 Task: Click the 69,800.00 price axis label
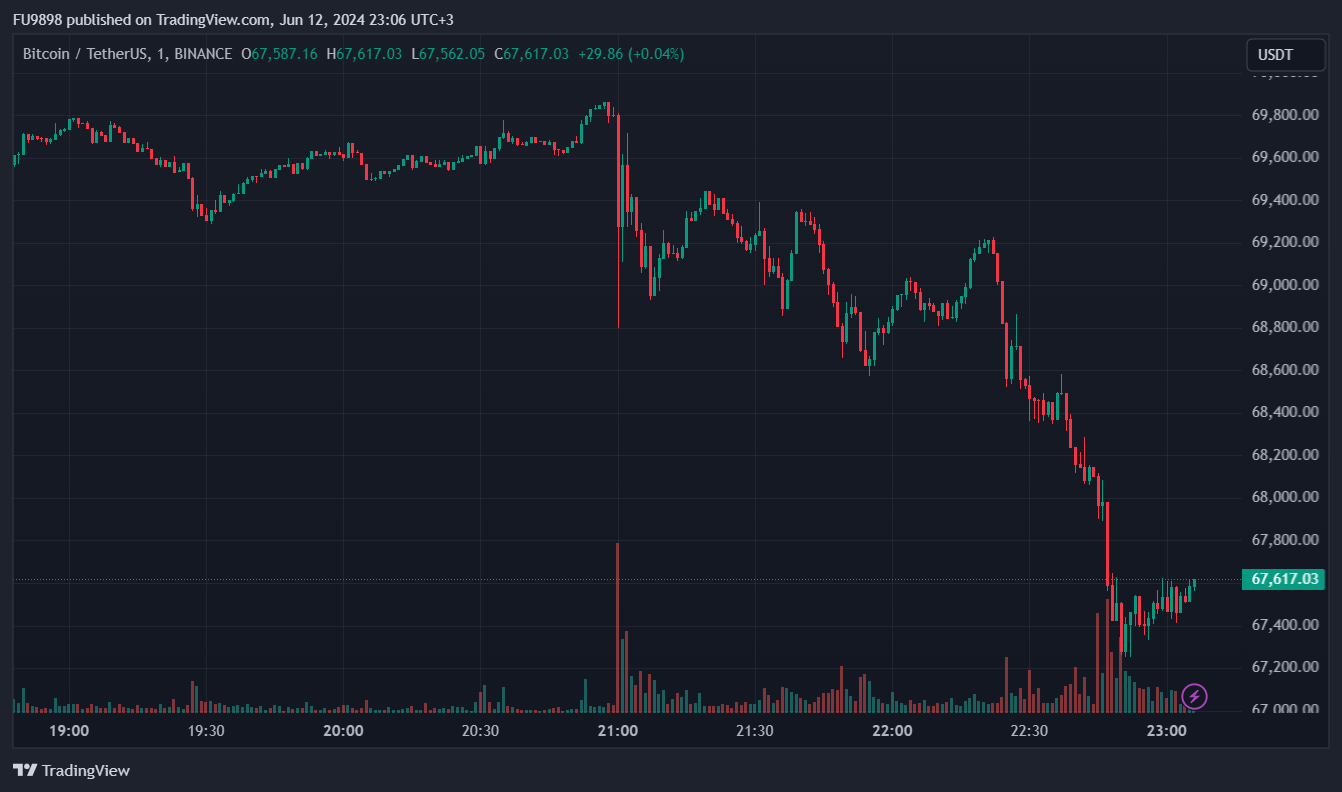click(x=1285, y=115)
